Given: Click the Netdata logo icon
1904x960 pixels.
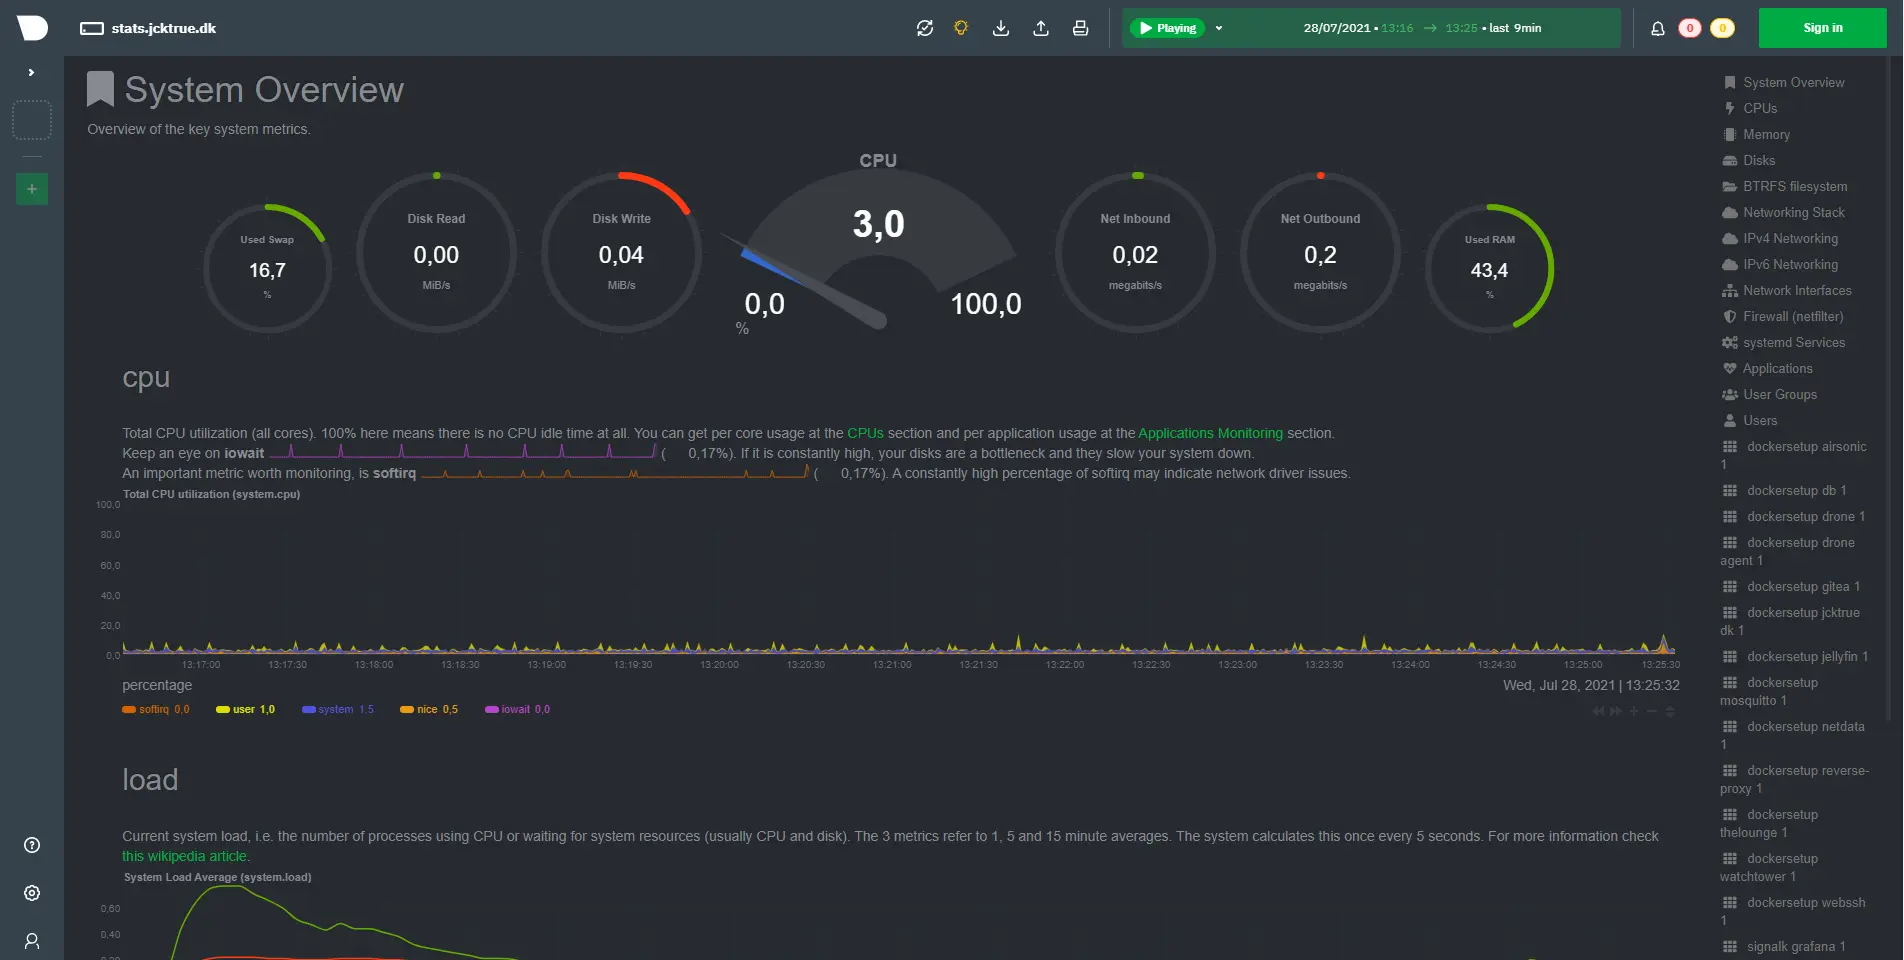Looking at the screenshot, I should [32, 28].
